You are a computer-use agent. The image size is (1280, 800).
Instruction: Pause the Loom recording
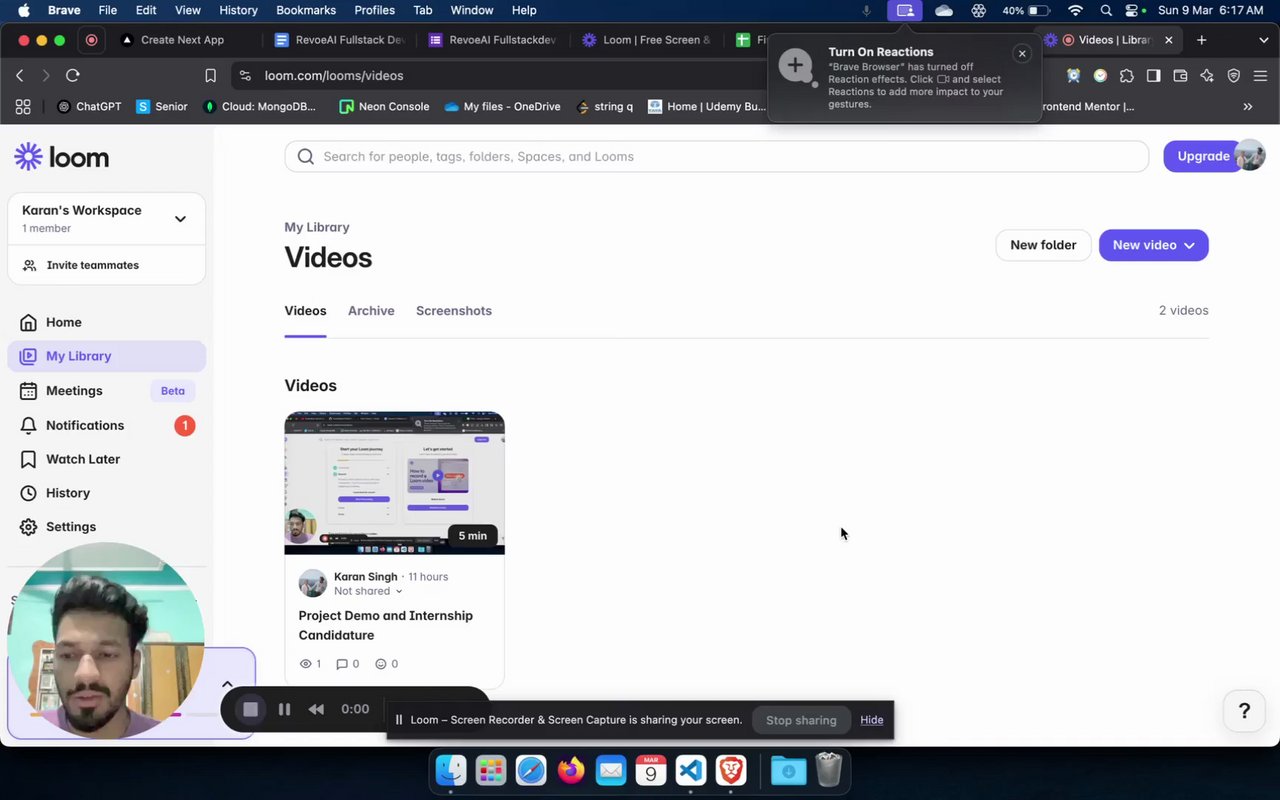pos(284,709)
